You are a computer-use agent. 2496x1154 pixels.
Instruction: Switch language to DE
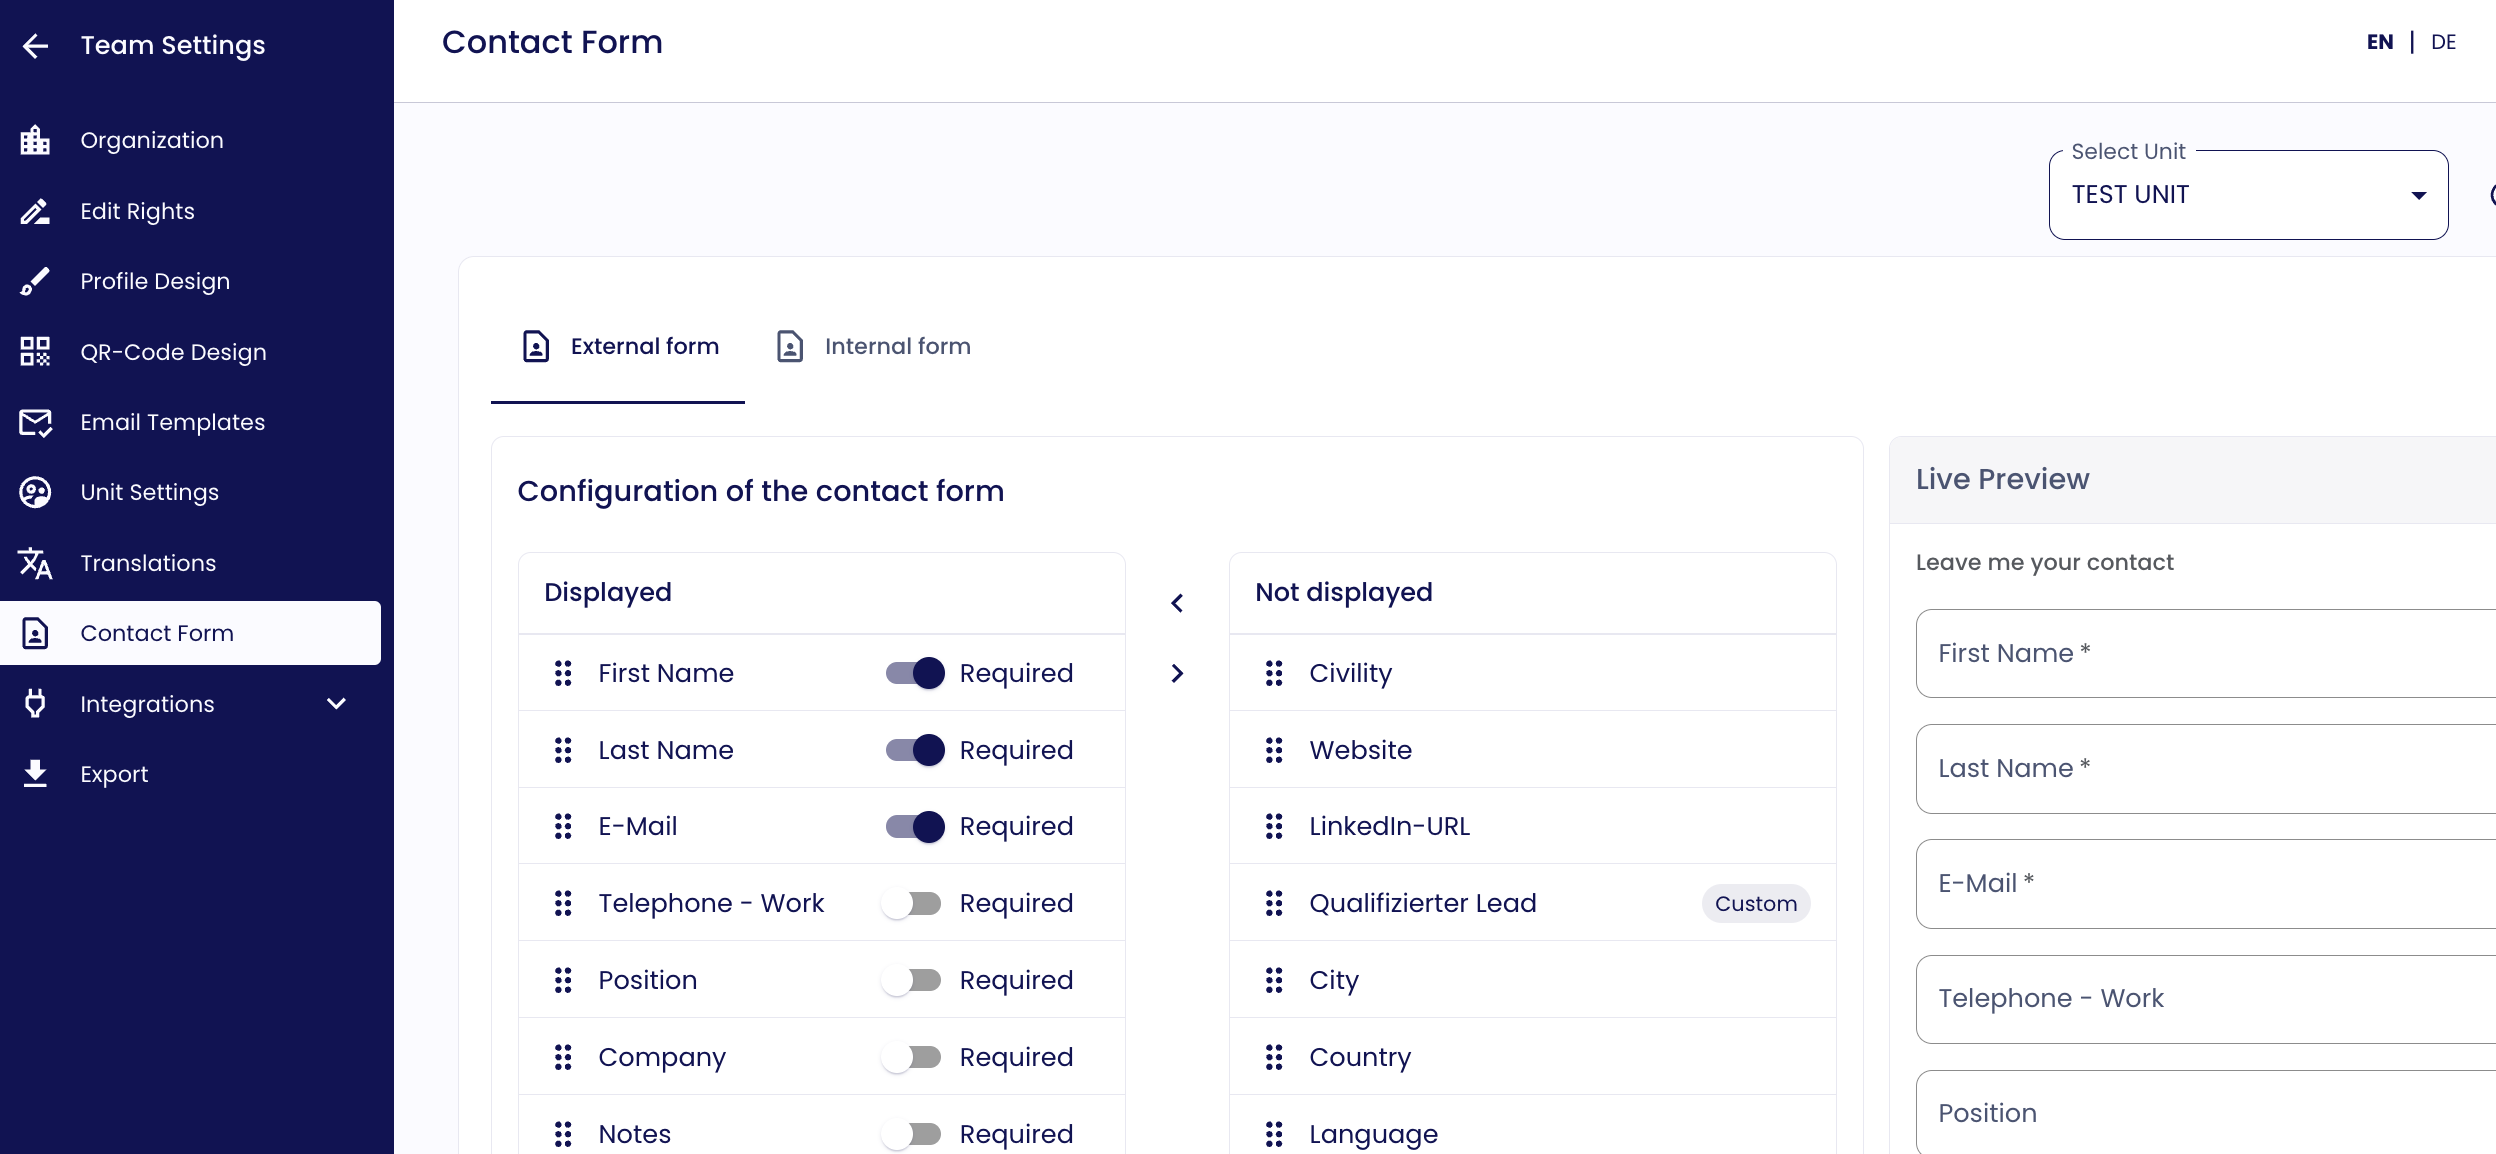pyautogui.click(x=2443, y=42)
